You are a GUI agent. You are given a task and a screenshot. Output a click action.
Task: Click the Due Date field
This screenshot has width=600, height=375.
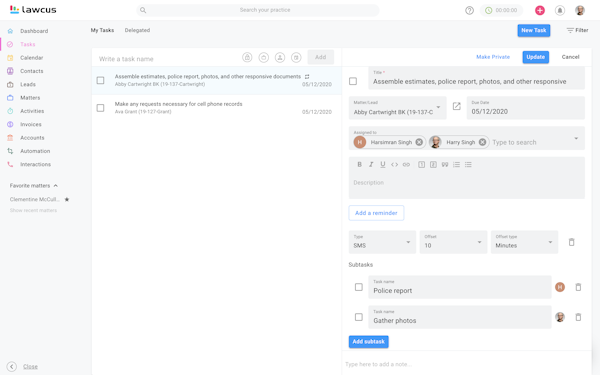point(525,108)
